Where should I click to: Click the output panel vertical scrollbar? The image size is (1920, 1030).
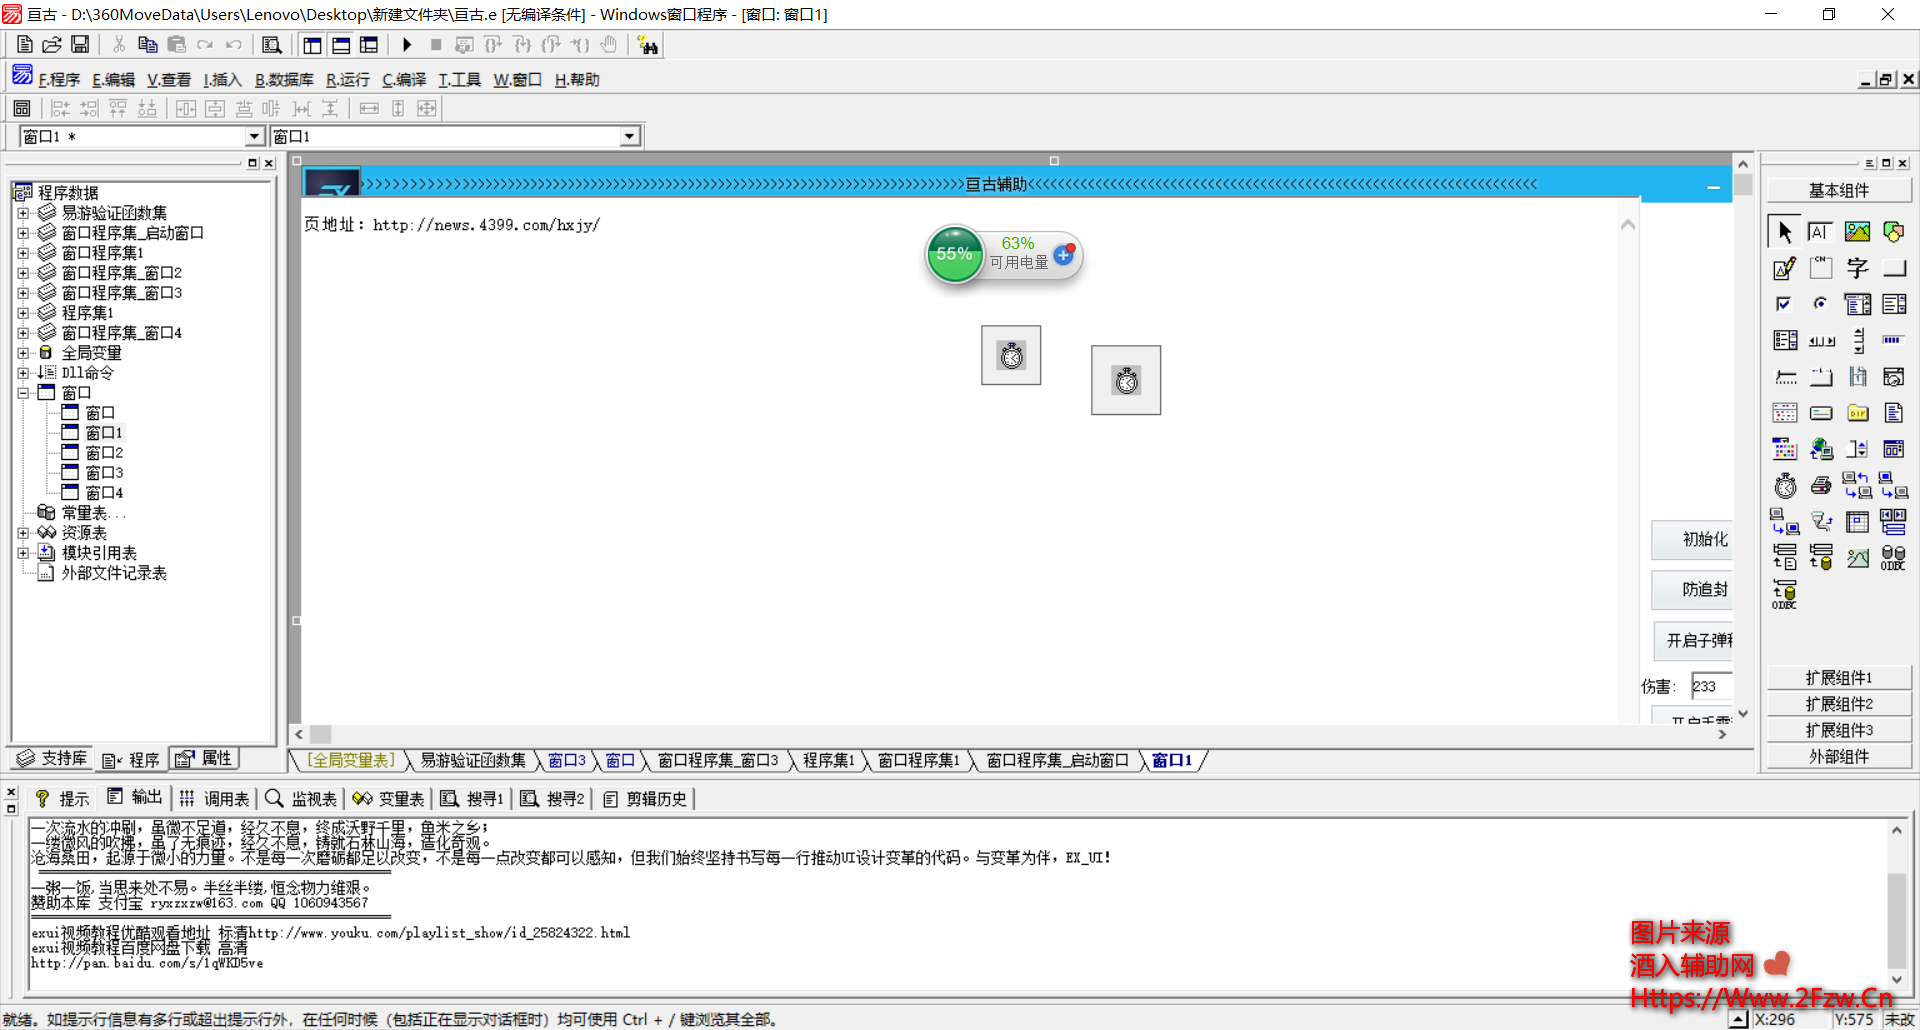click(x=1896, y=905)
